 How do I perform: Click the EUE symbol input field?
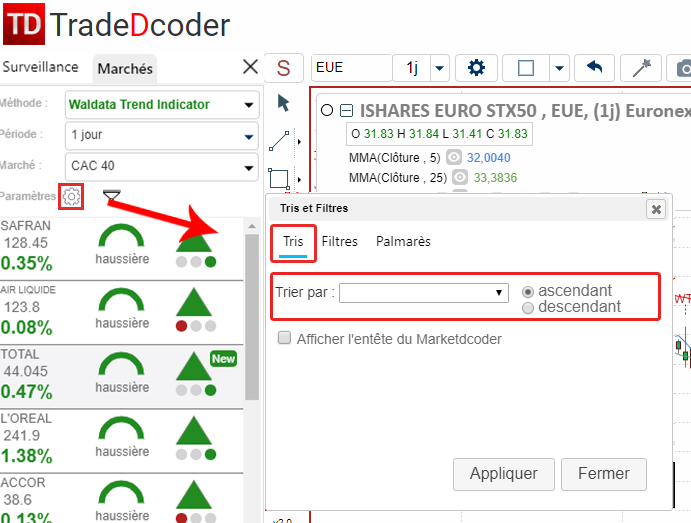coord(351,68)
